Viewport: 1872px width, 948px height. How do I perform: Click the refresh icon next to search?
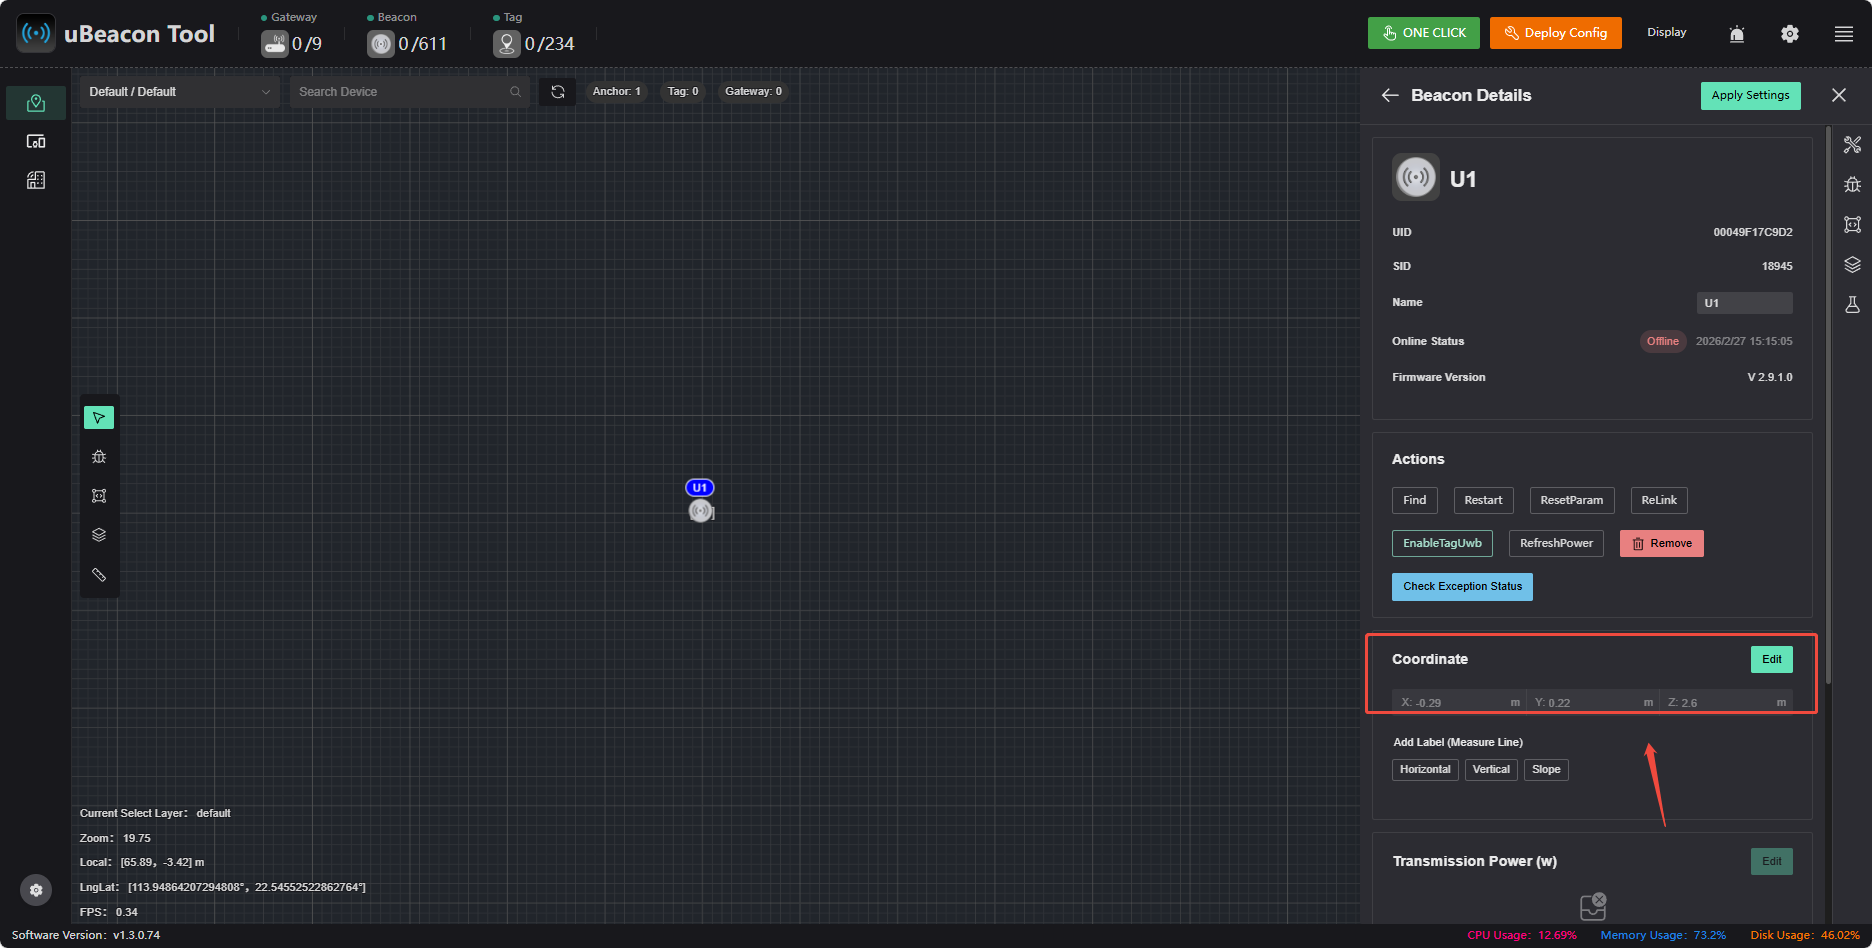point(558,92)
